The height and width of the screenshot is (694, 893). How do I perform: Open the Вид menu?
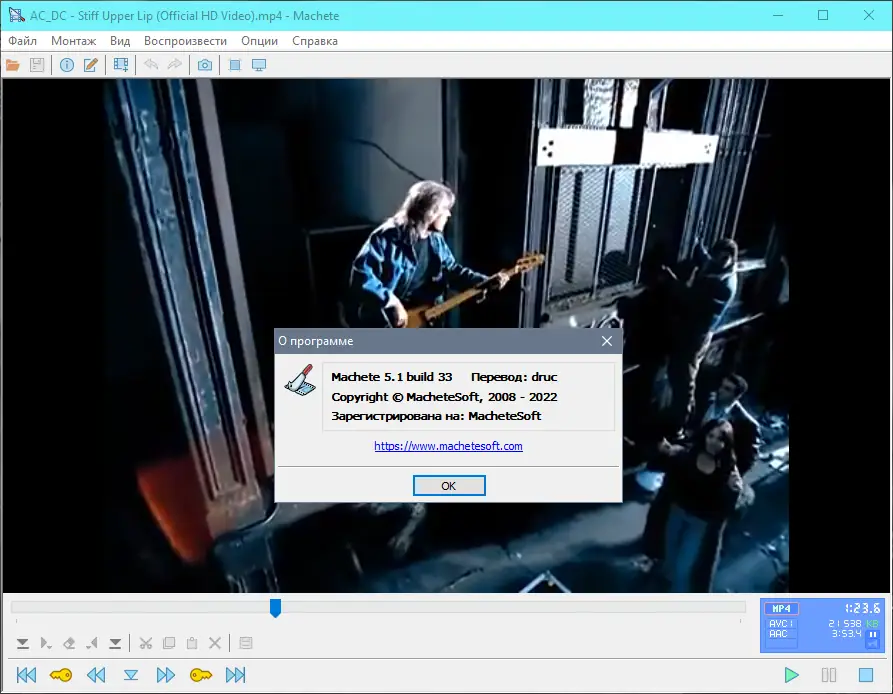(120, 41)
